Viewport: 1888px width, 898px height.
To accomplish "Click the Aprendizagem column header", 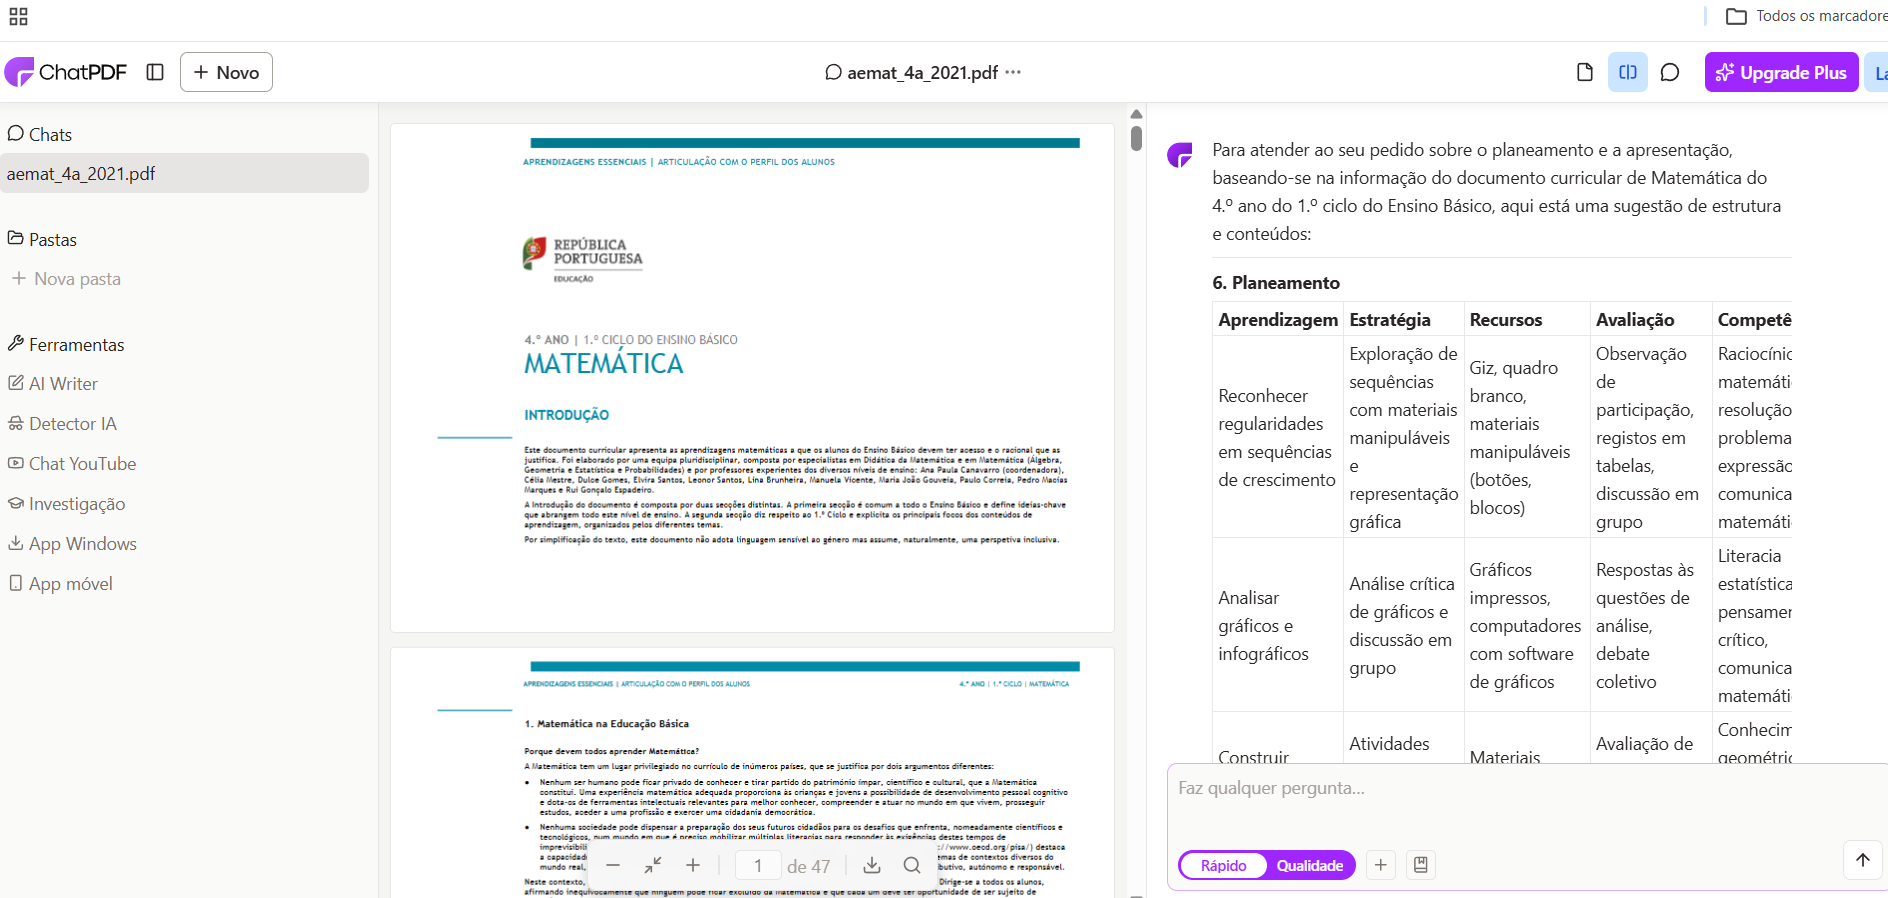I will (x=1278, y=320).
